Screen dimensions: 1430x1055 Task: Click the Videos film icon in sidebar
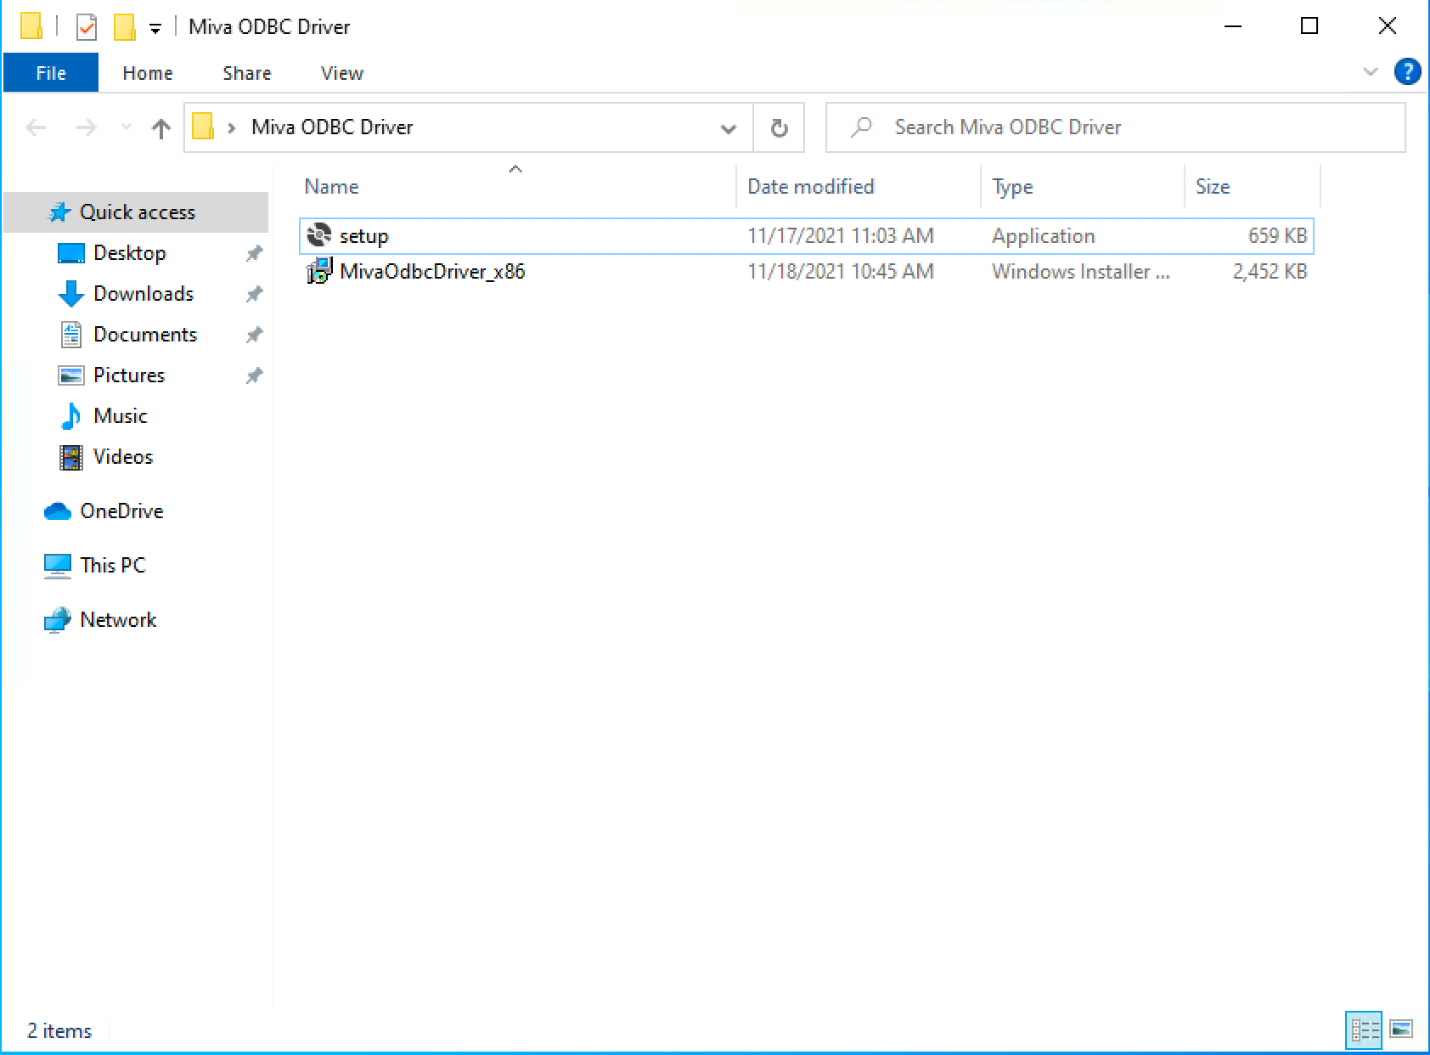pyautogui.click(x=71, y=457)
